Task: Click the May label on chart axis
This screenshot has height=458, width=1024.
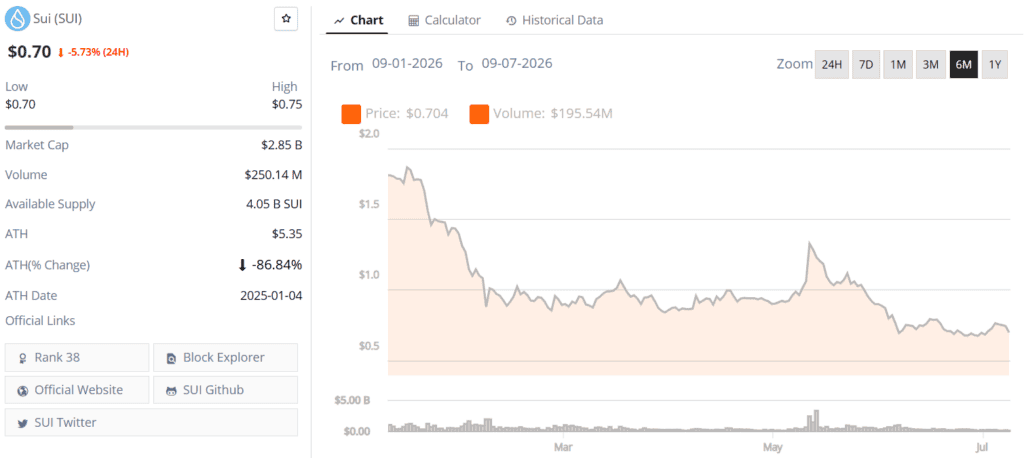Action: tap(773, 448)
